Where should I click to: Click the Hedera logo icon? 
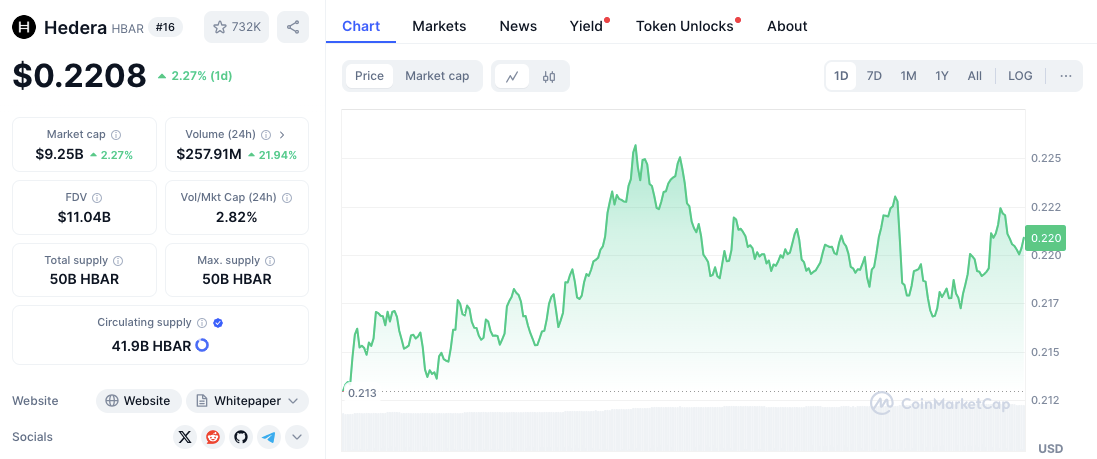click(25, 27)
